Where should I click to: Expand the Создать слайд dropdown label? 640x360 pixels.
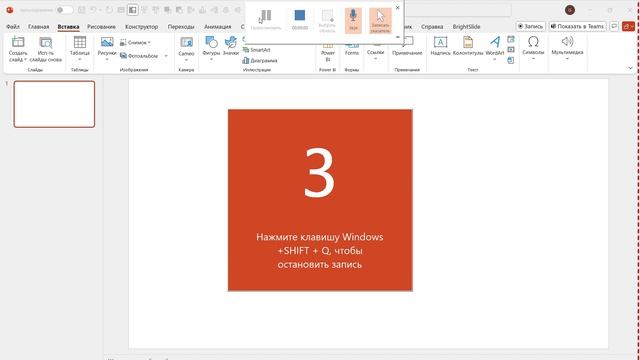click(18, 56)
